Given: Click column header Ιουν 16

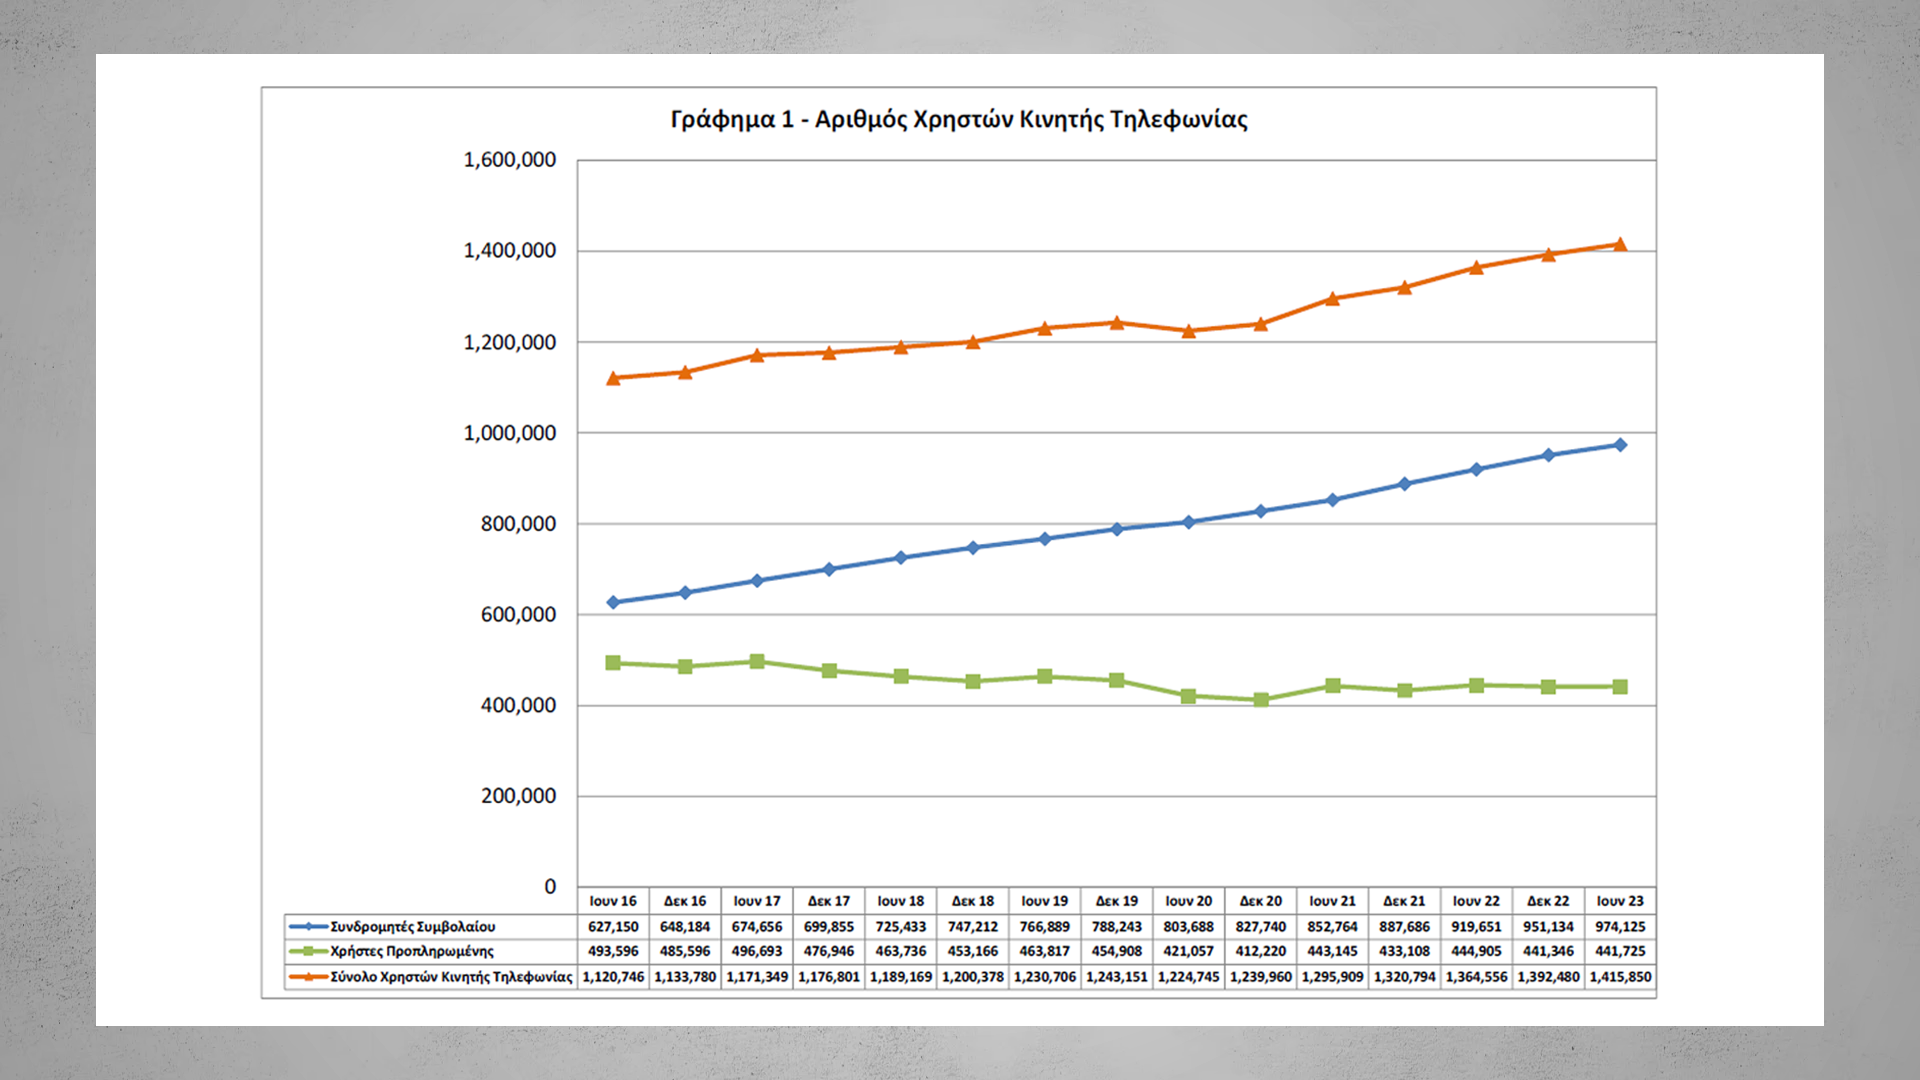Looking at the screenshot, I should pos(613,901).
